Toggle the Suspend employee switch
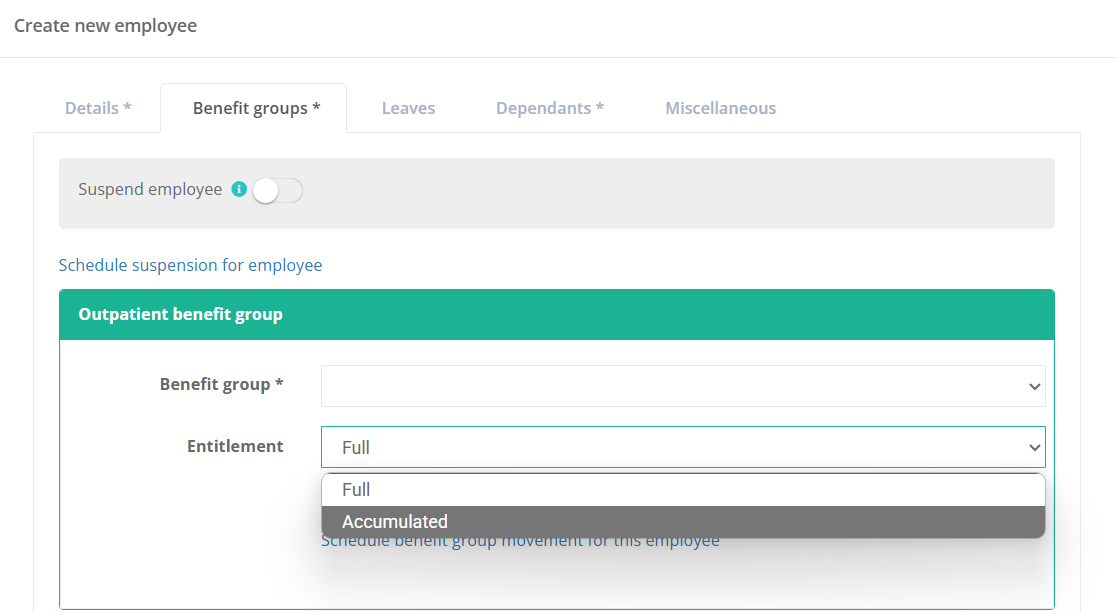 tap(277, 190)
